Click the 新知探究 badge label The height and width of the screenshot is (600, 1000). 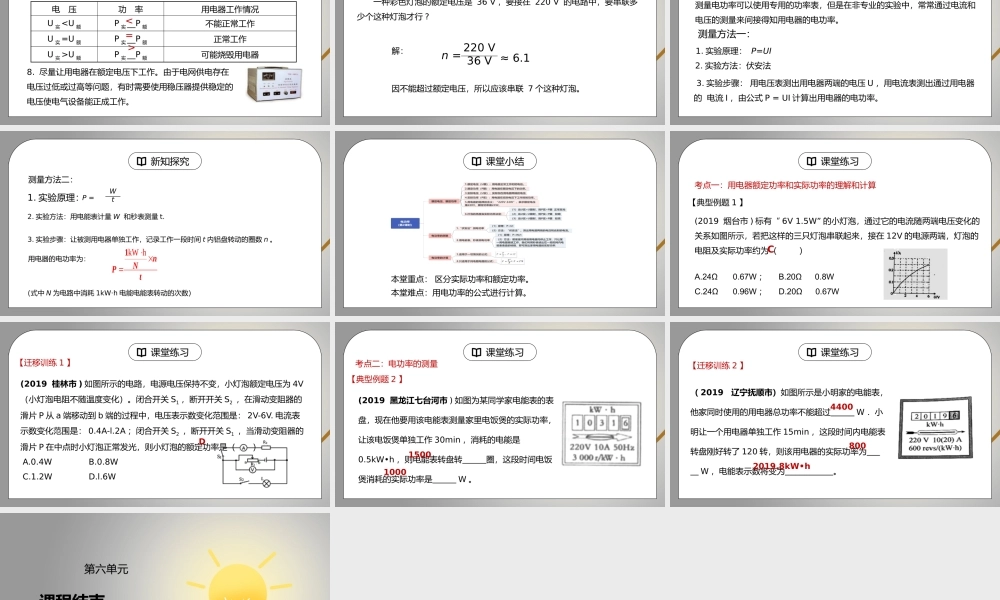[x=170, y=162]
